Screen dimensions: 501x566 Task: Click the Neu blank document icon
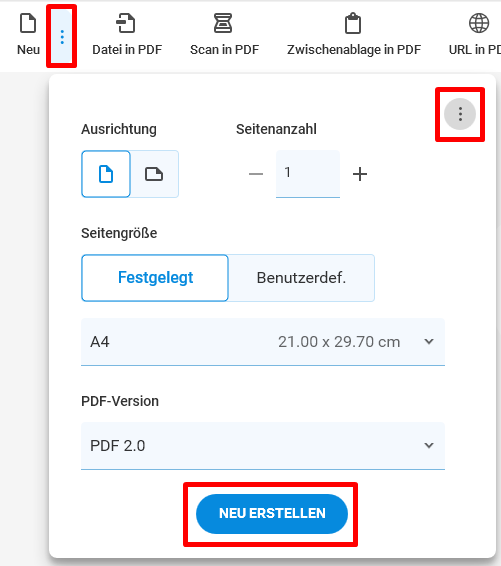tap(28, 23)
